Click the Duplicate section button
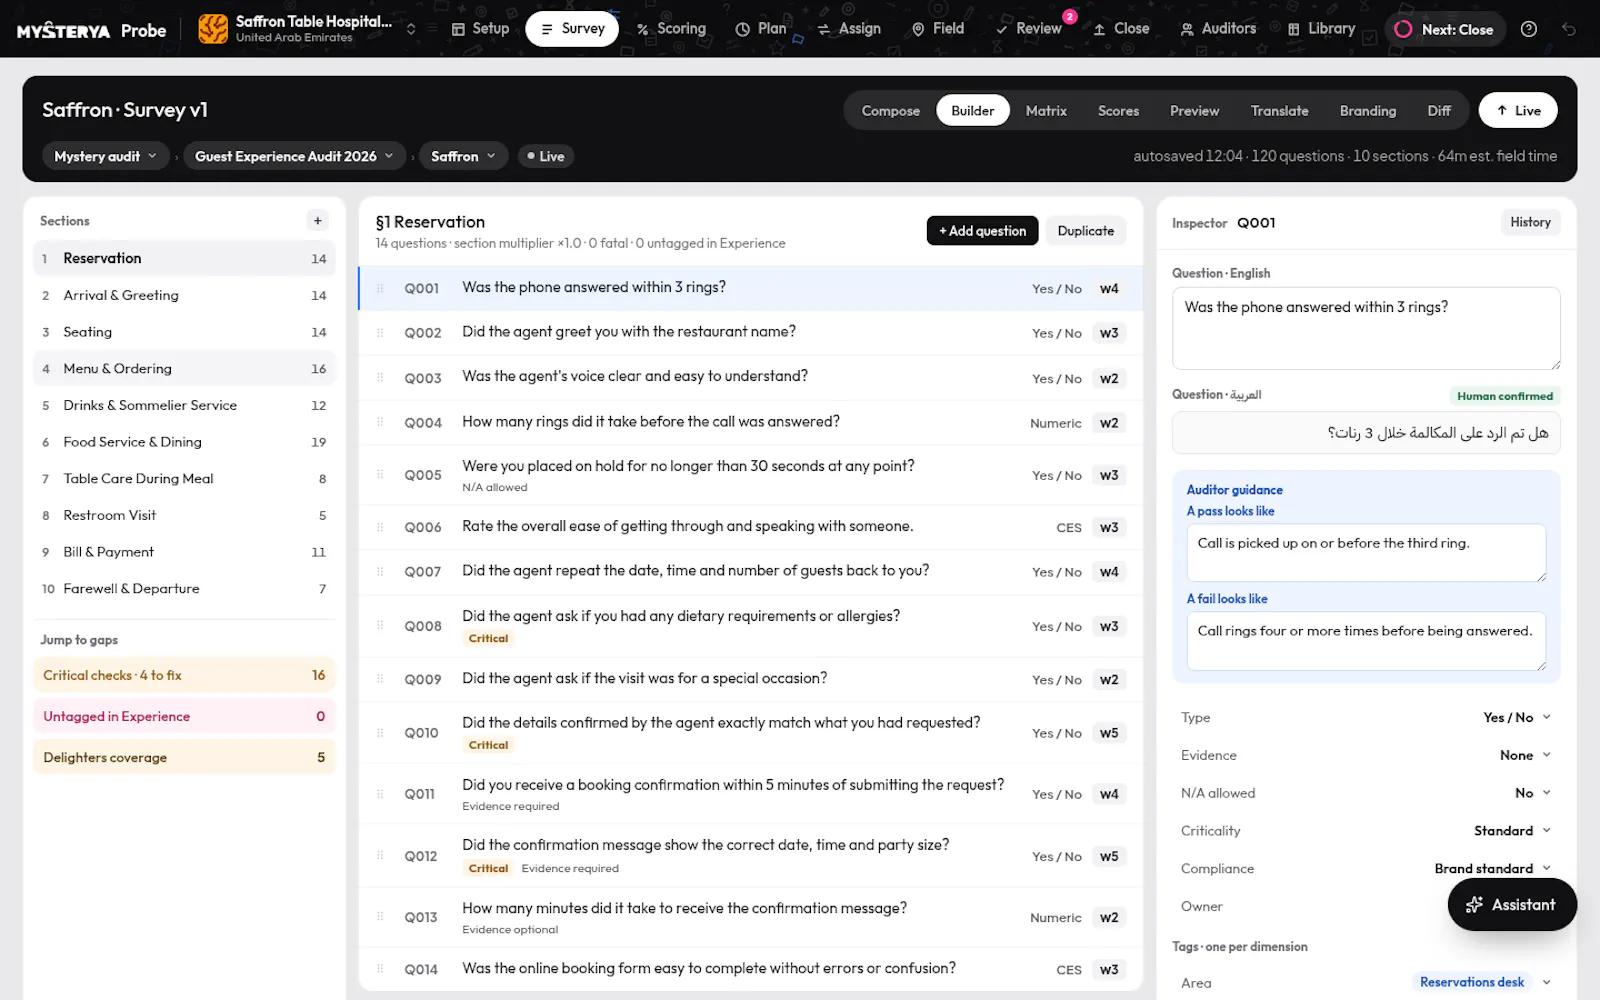 1085,231
